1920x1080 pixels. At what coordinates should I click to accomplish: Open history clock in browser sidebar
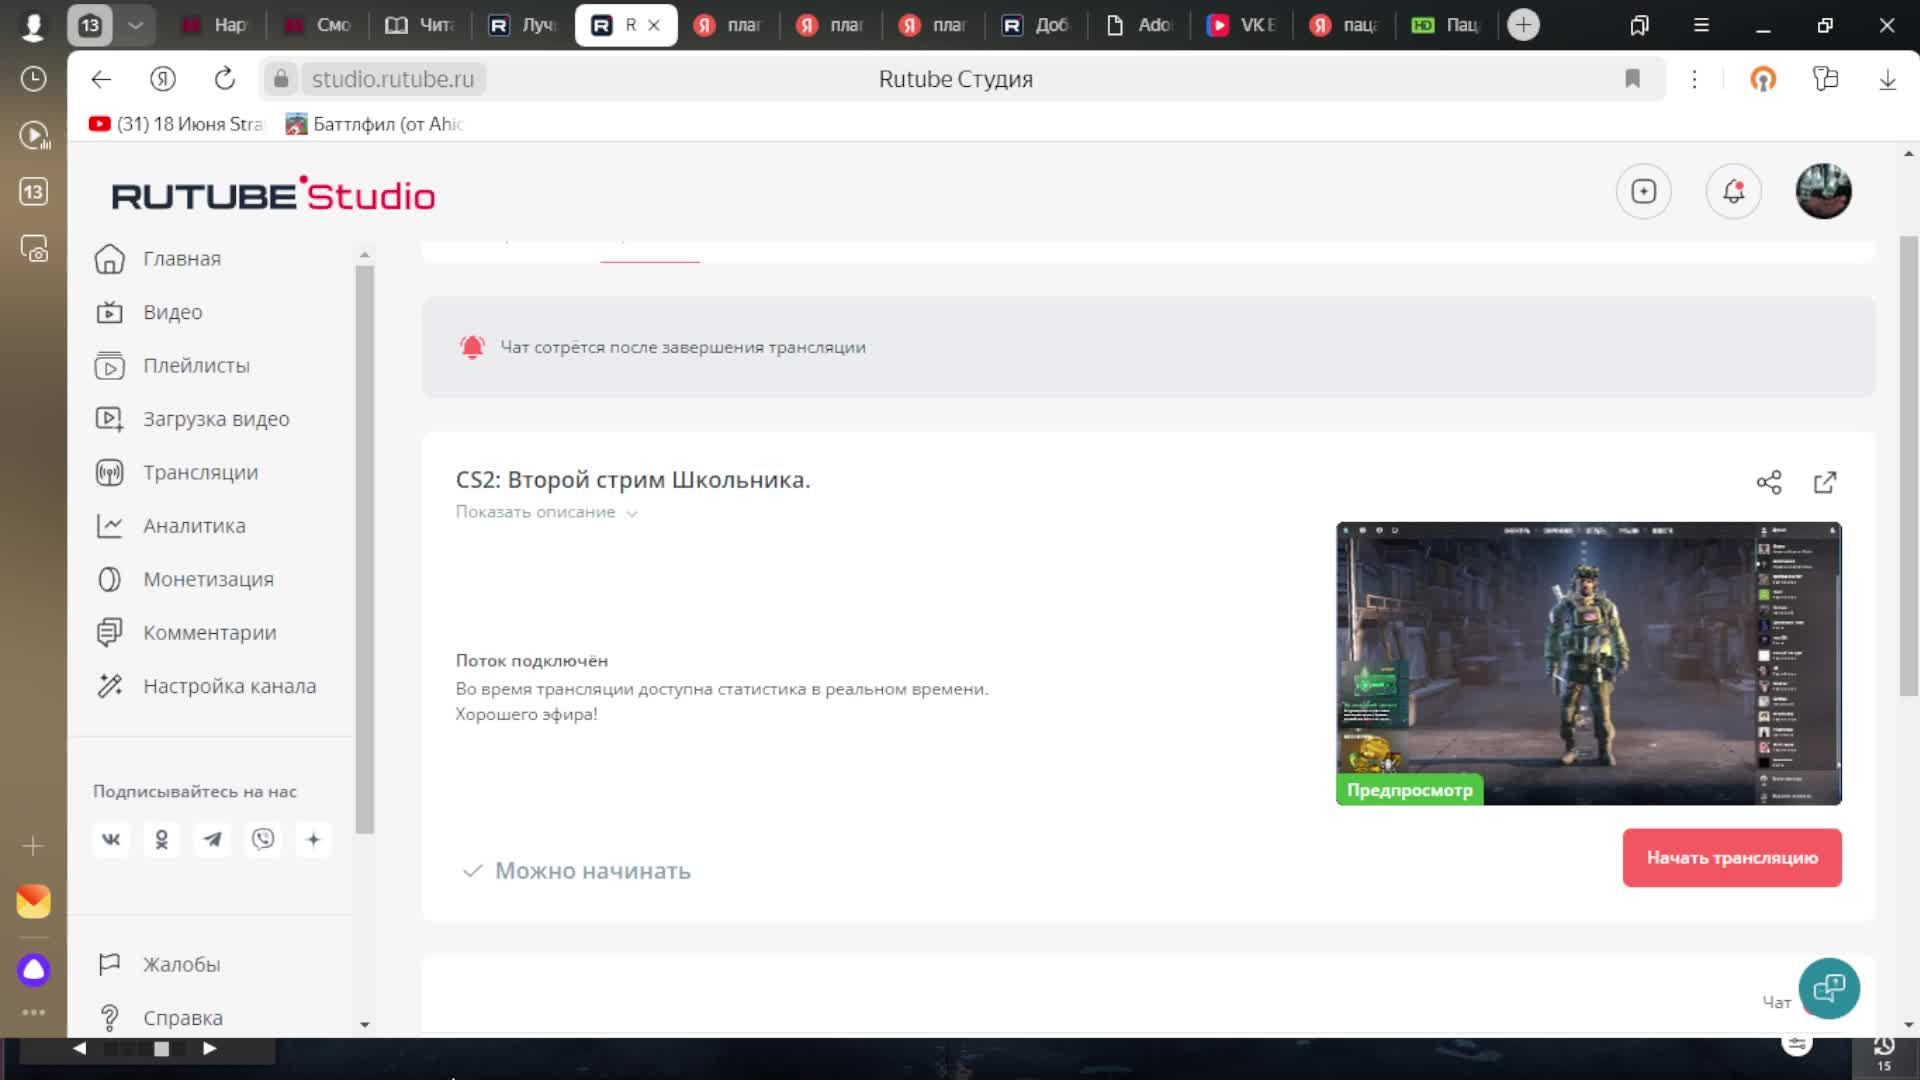coord(33,79)
